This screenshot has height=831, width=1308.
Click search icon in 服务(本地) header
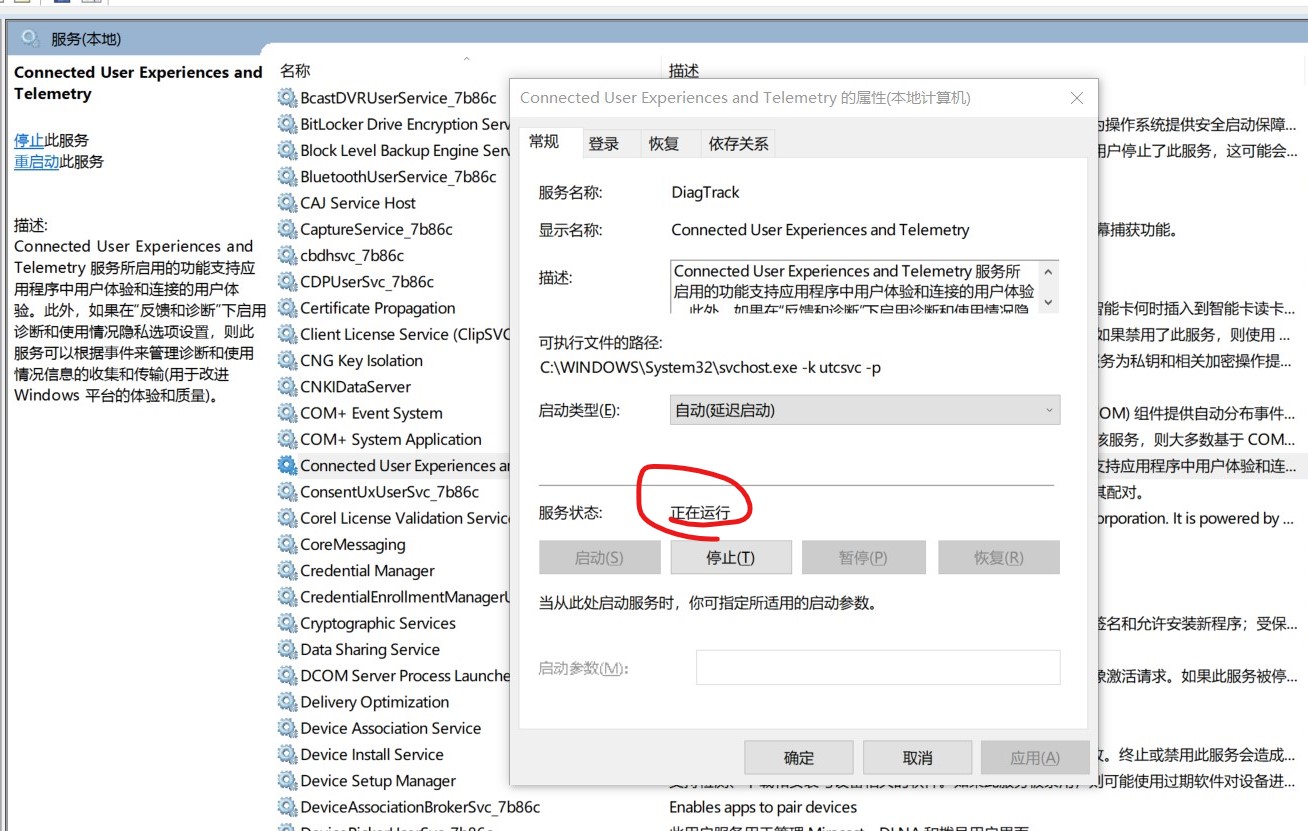pos(31,39)
